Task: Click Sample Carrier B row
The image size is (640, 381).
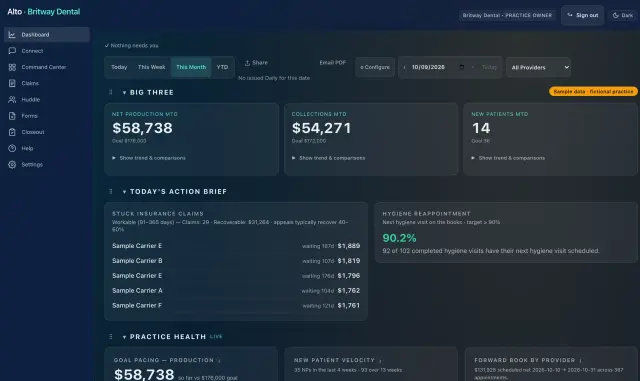Action: point(236,261)
